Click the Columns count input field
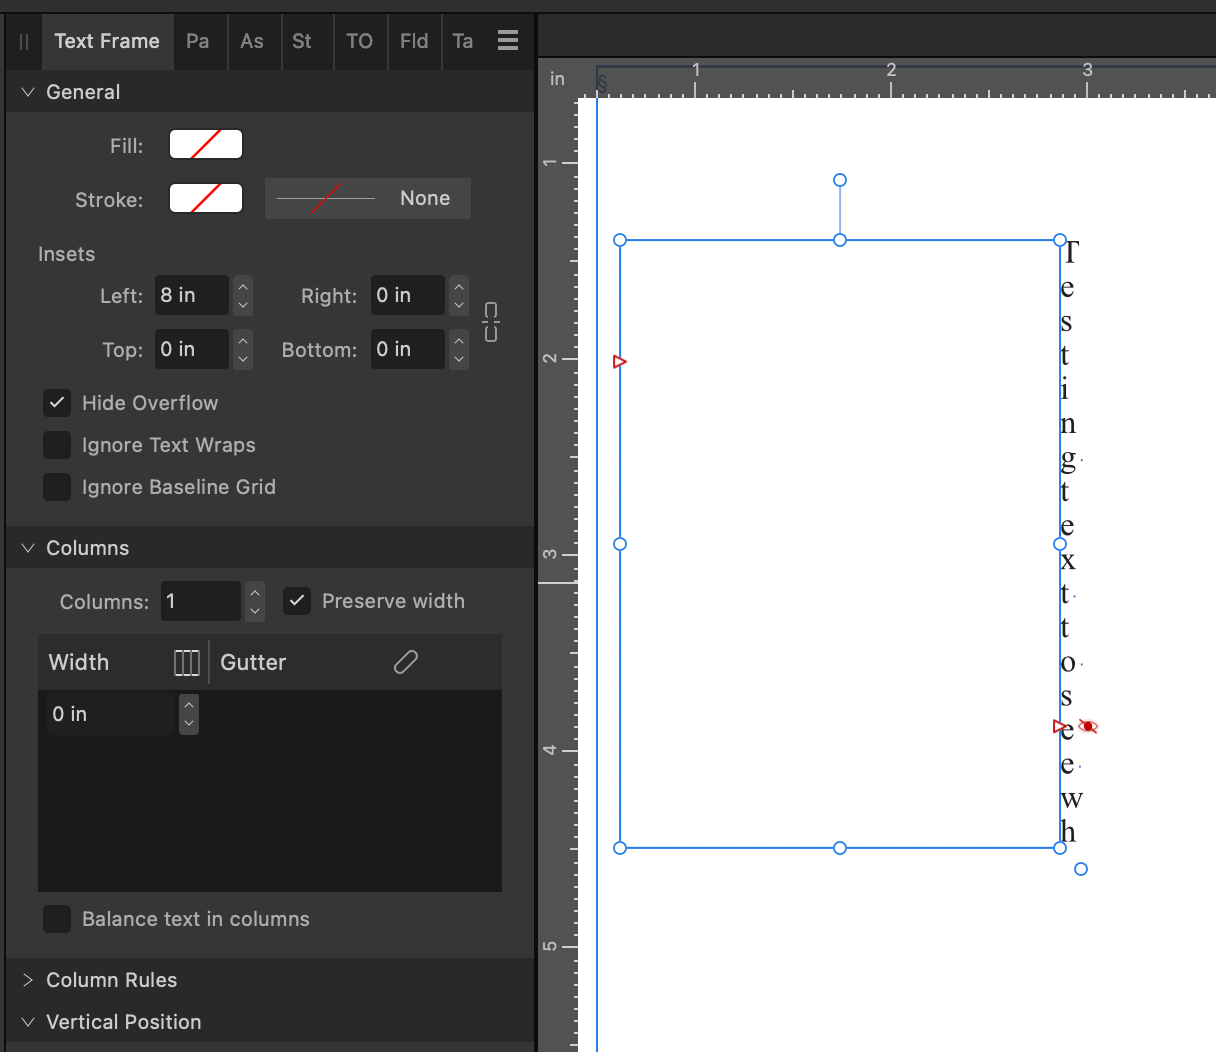Viewport: 1216px width, 1052px height. [200, 600]
